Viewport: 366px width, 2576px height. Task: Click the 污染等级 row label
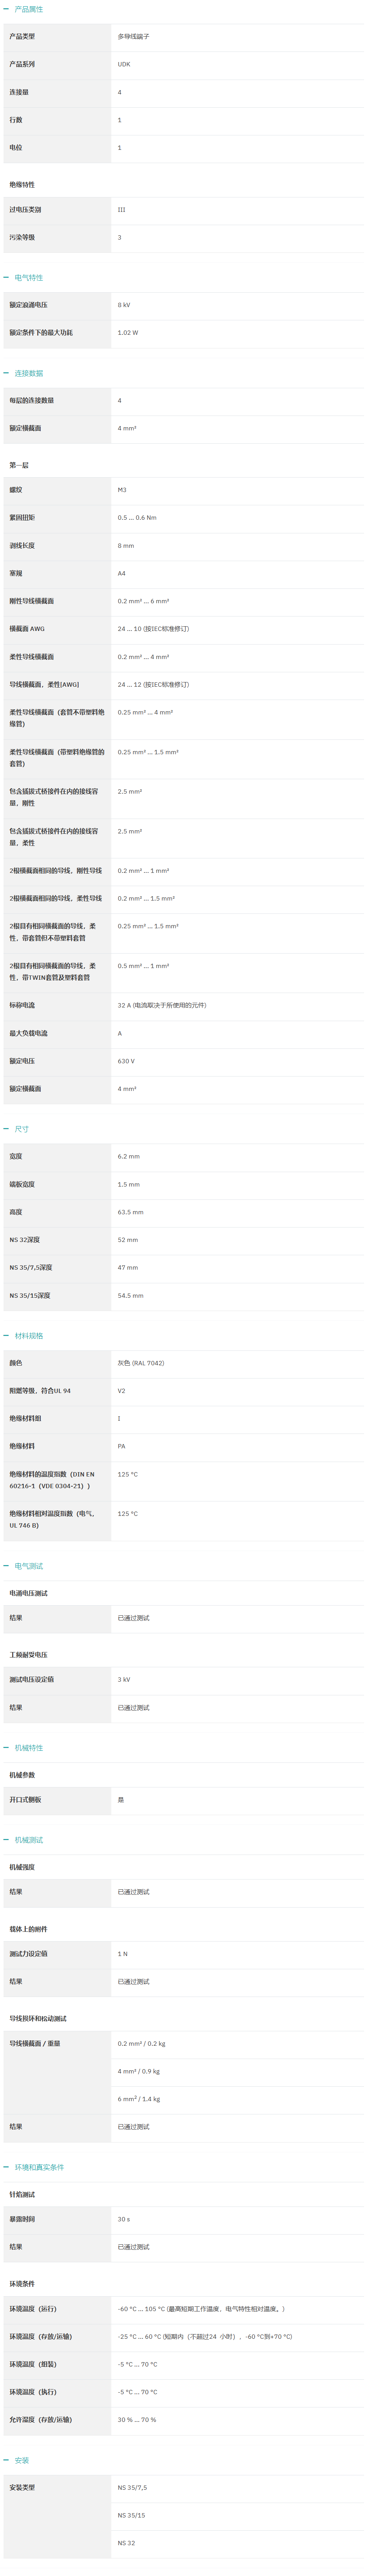pyautogui.click(x=22, y=238)
